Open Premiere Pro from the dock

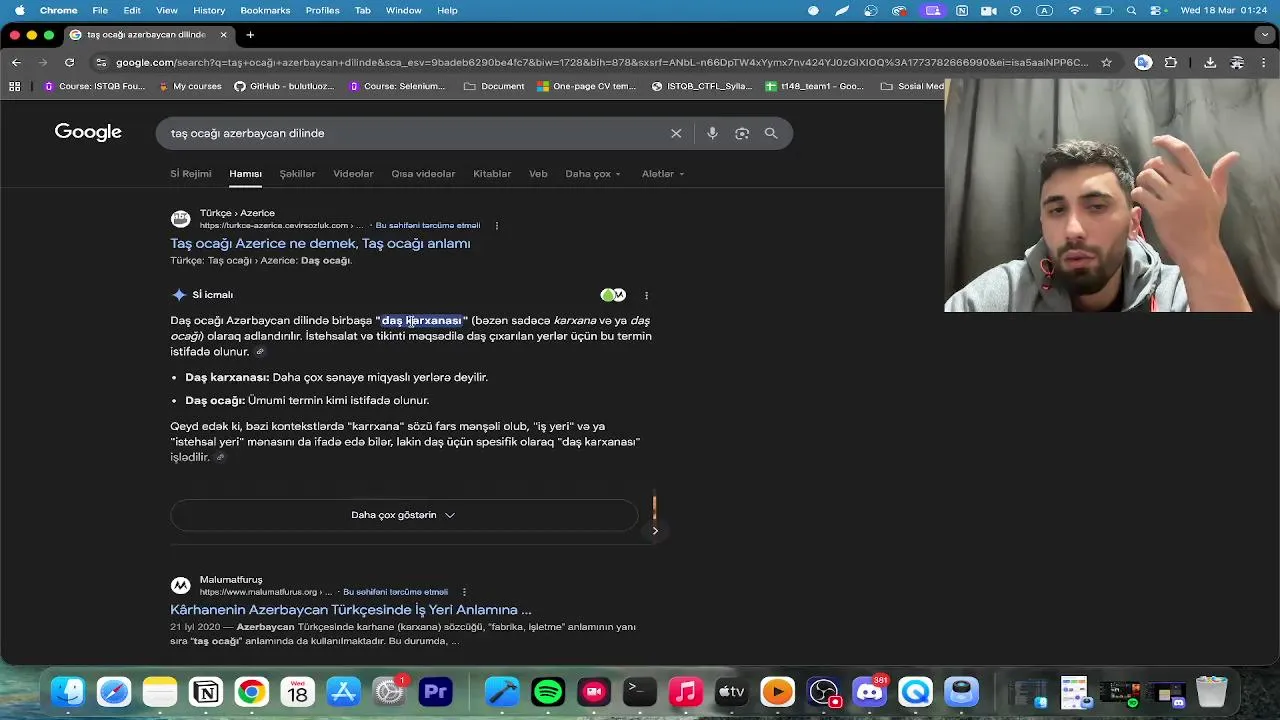(436, 692)
